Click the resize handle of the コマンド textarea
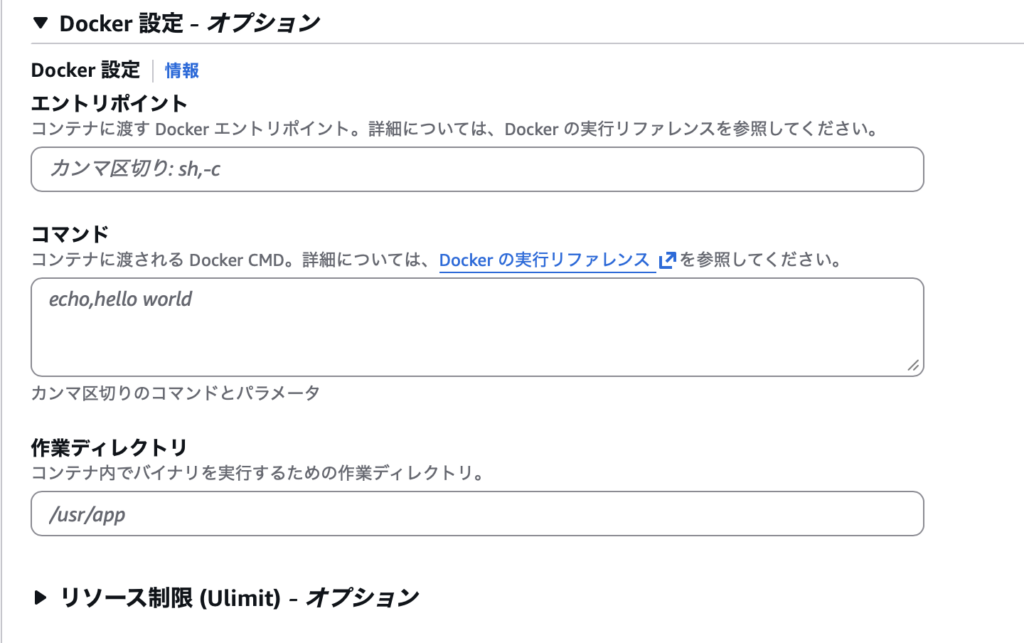 point(913,367)
